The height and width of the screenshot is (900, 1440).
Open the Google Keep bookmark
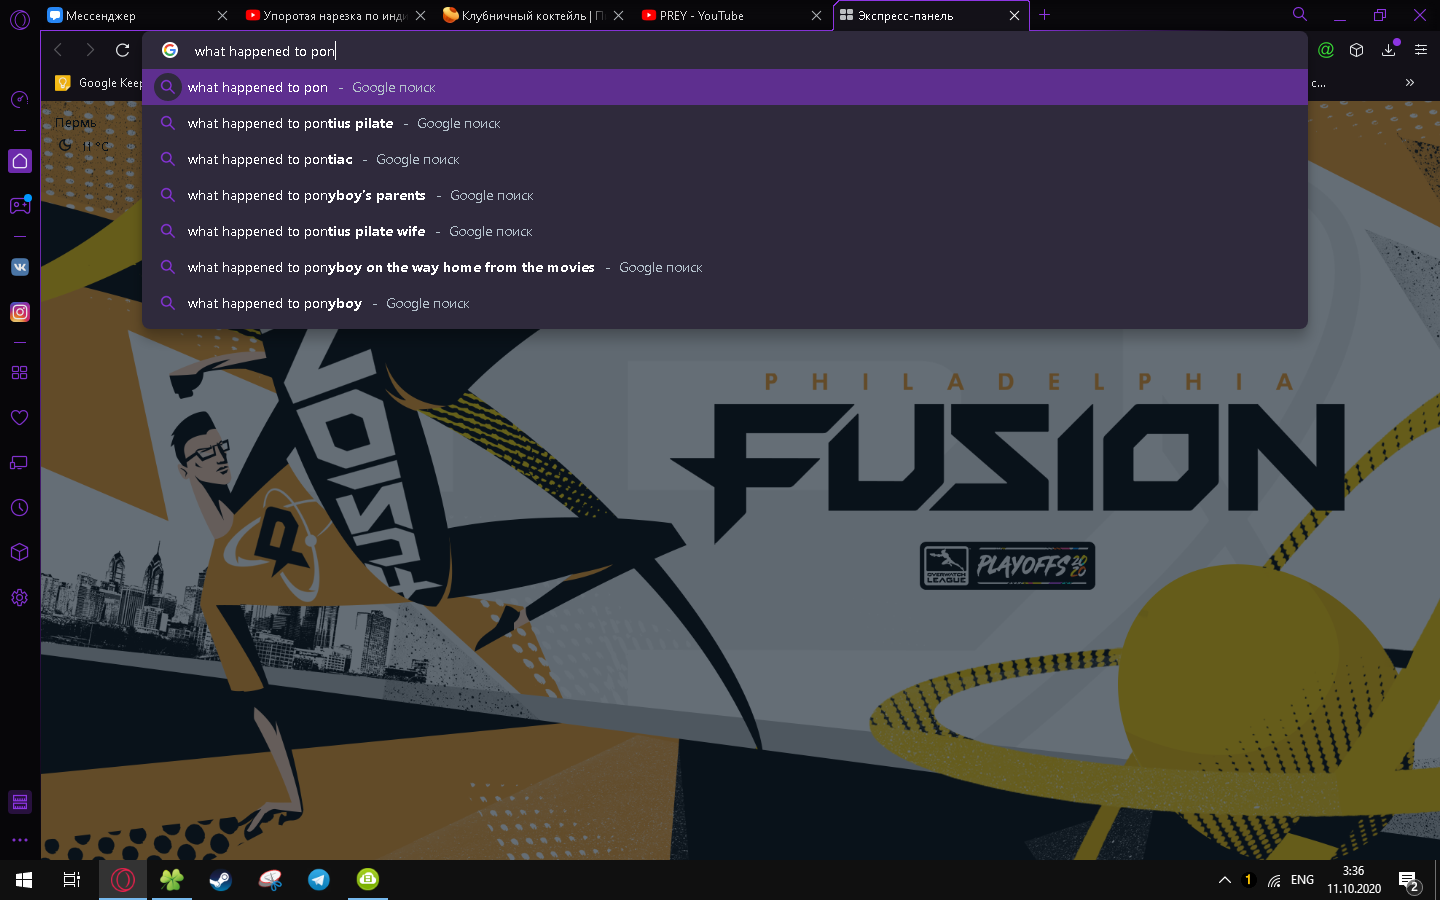pos(100,83)
